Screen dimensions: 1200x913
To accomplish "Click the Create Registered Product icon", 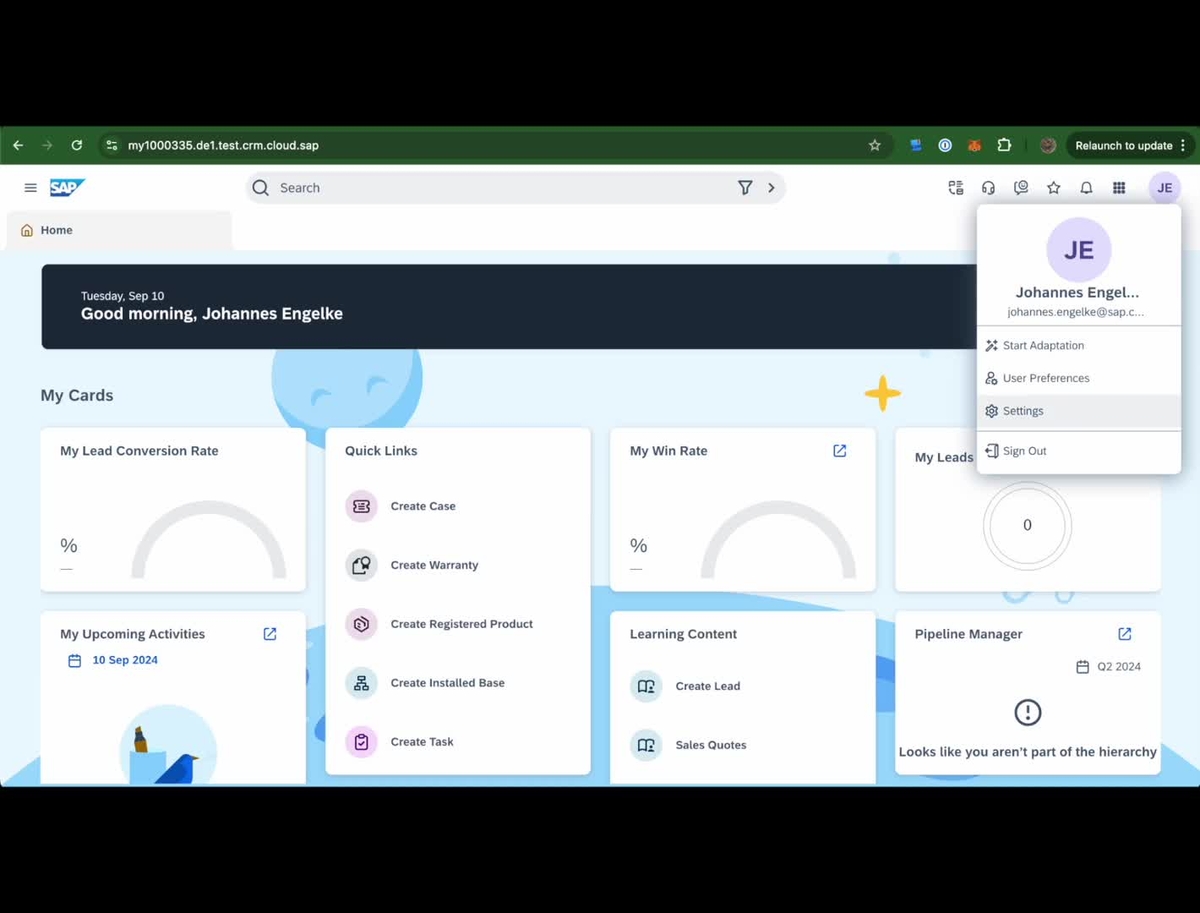I will click(361, 624).
